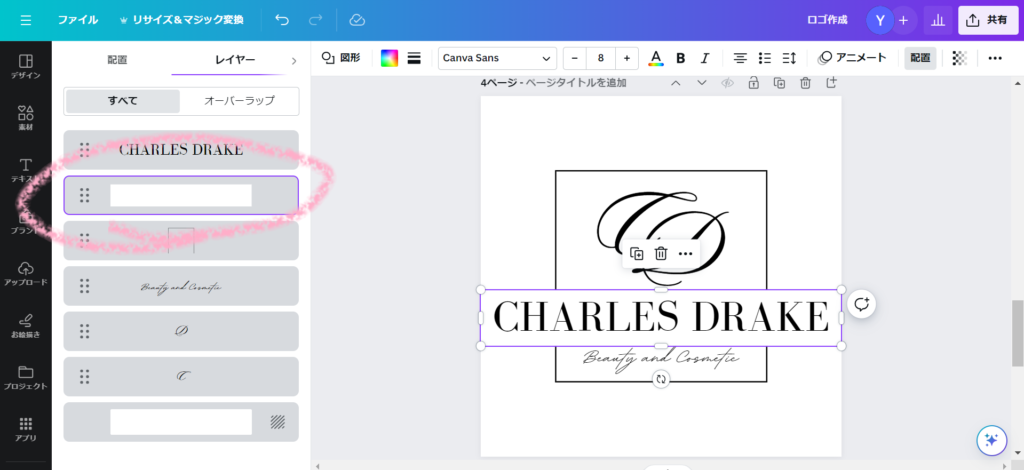Switch to the レイヤー tab

click(235, 60)
